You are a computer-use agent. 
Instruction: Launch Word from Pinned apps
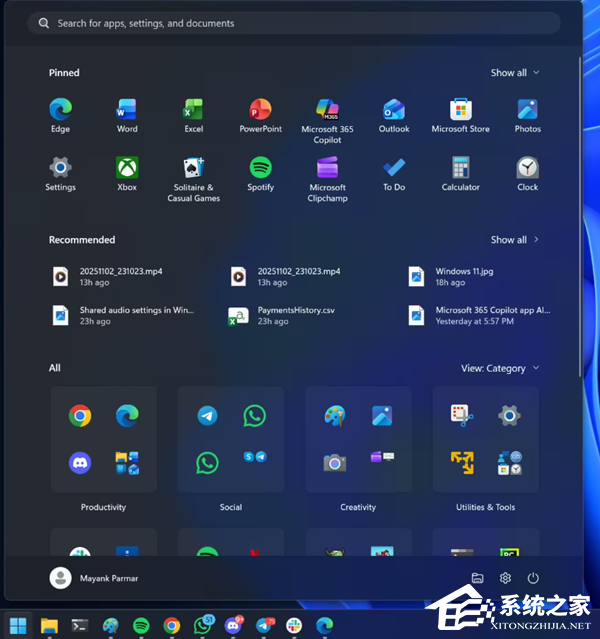(x=127, y=116)
